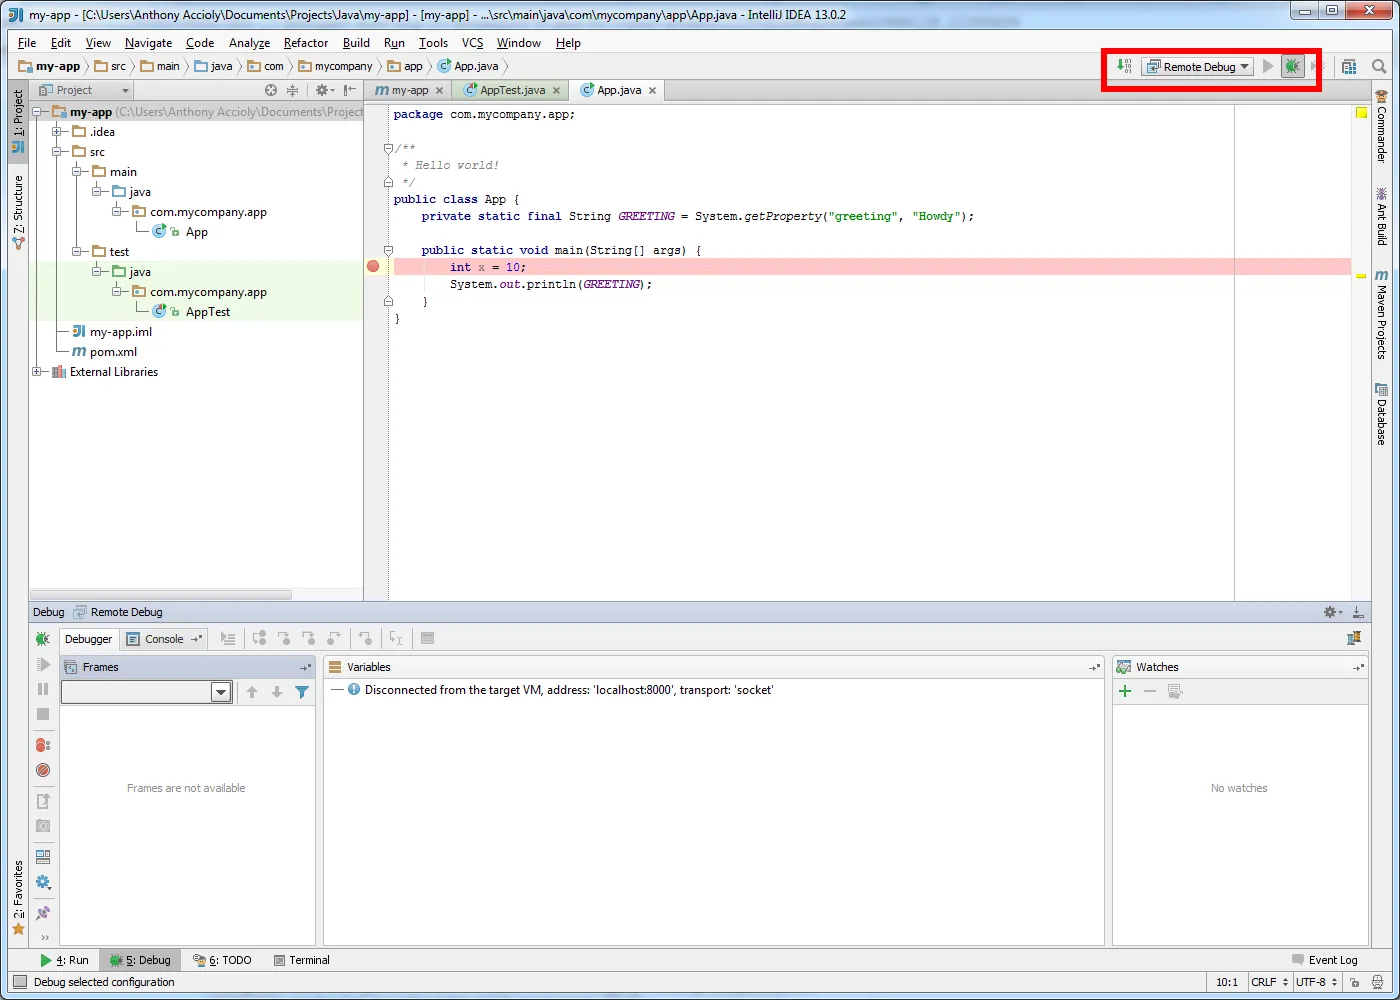This screenshot has width=1400, height=1000.
Task: Pause the program in Debug panel
Action: tap(43, 689)
